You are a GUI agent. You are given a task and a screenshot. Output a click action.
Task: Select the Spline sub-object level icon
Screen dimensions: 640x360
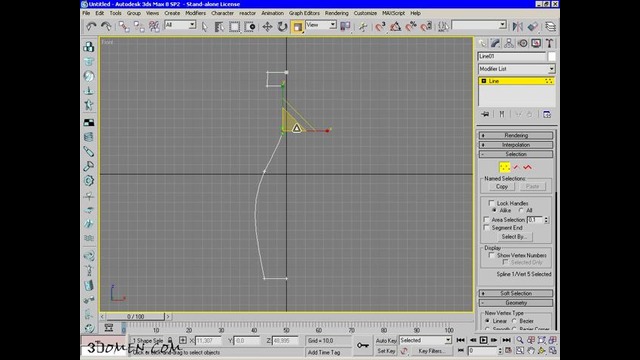click(528, 167)
